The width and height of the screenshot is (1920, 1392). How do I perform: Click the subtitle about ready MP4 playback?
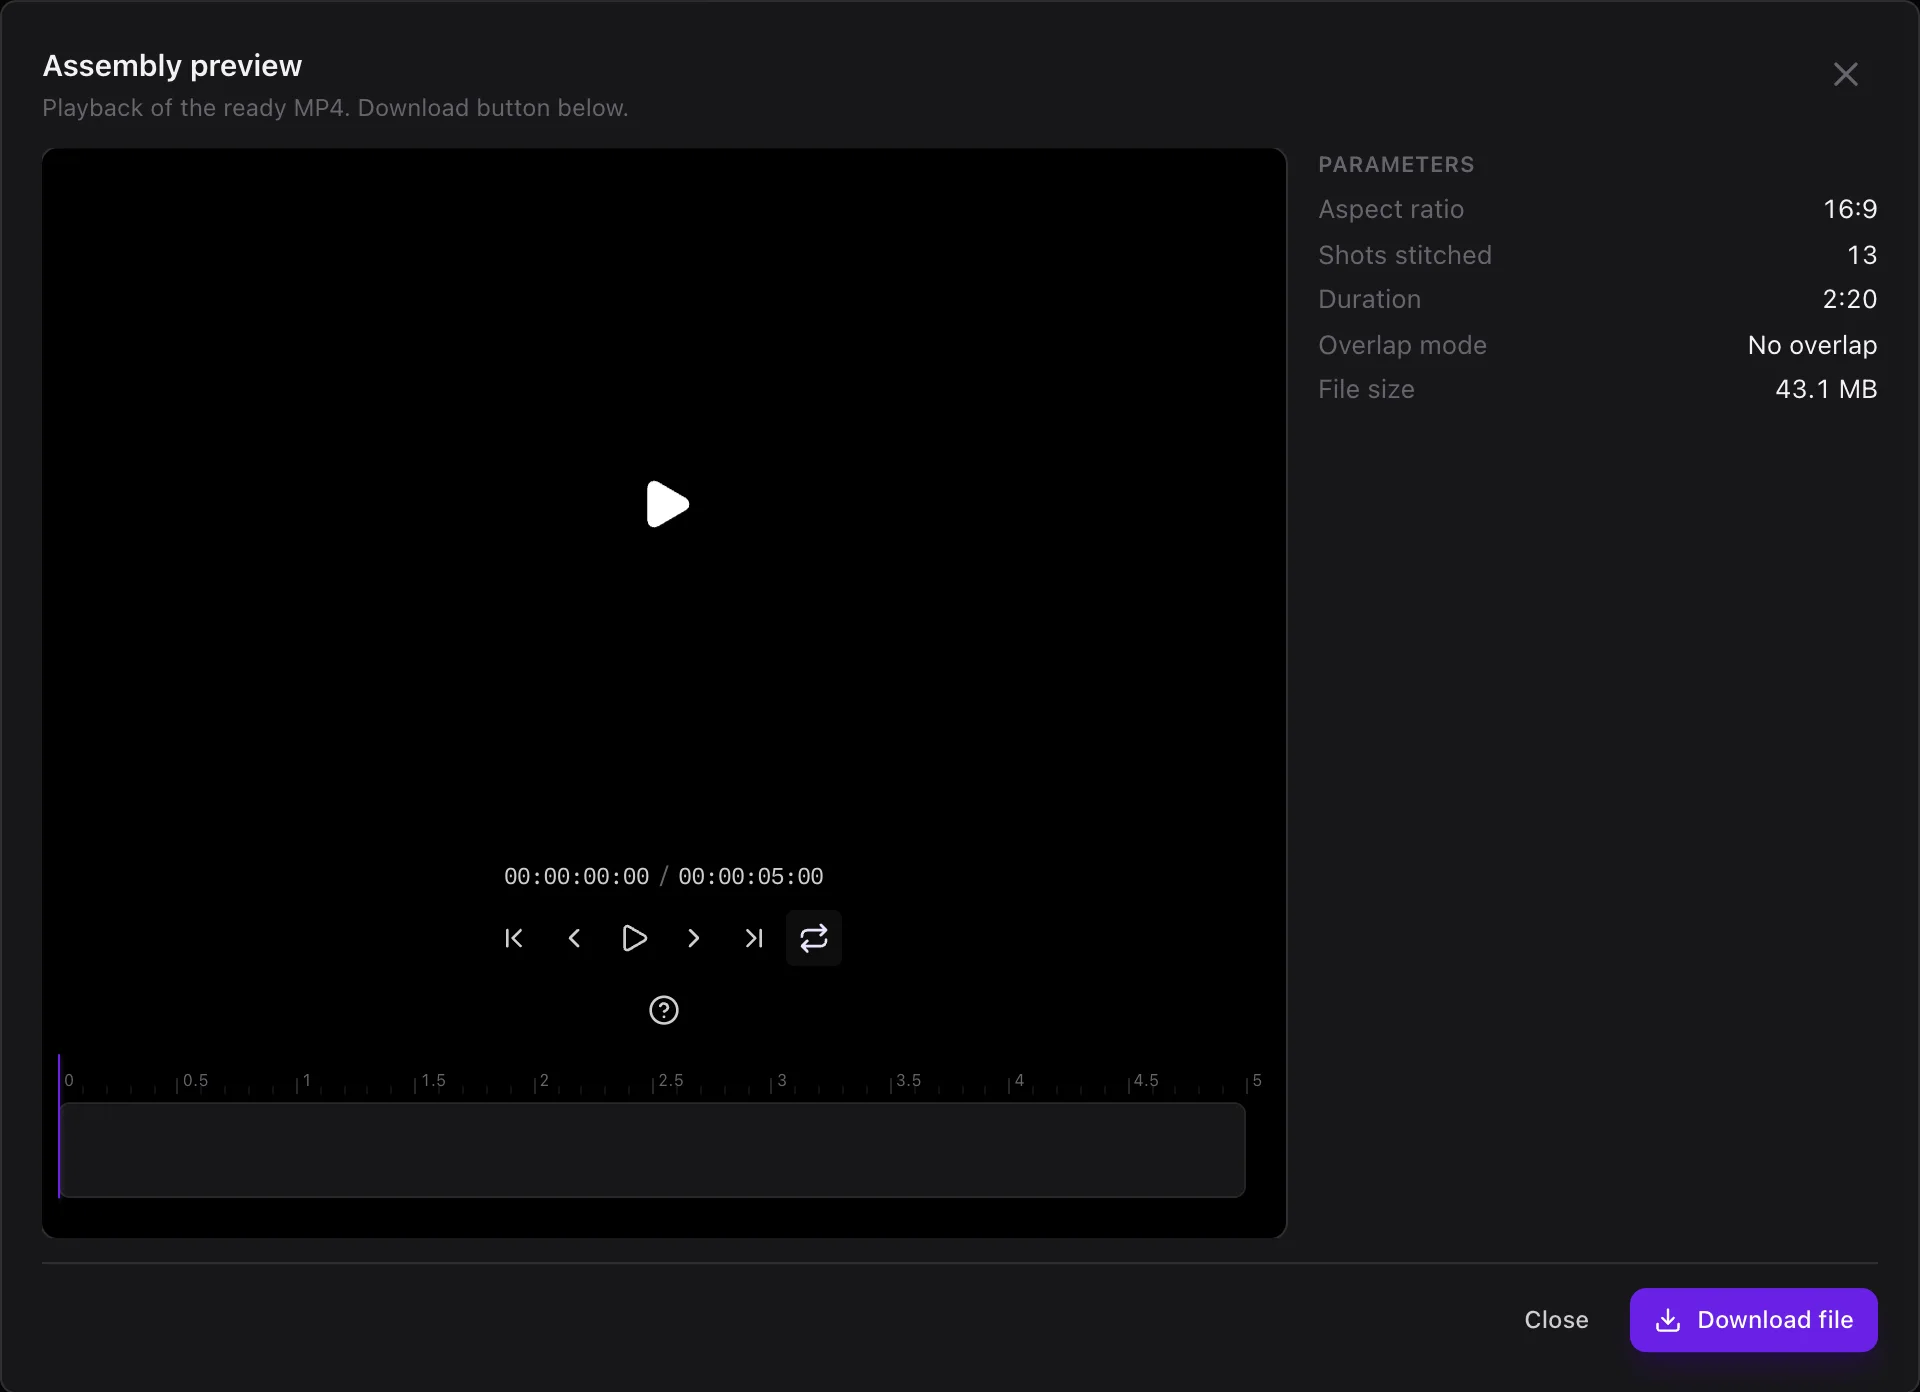(335, 108)
